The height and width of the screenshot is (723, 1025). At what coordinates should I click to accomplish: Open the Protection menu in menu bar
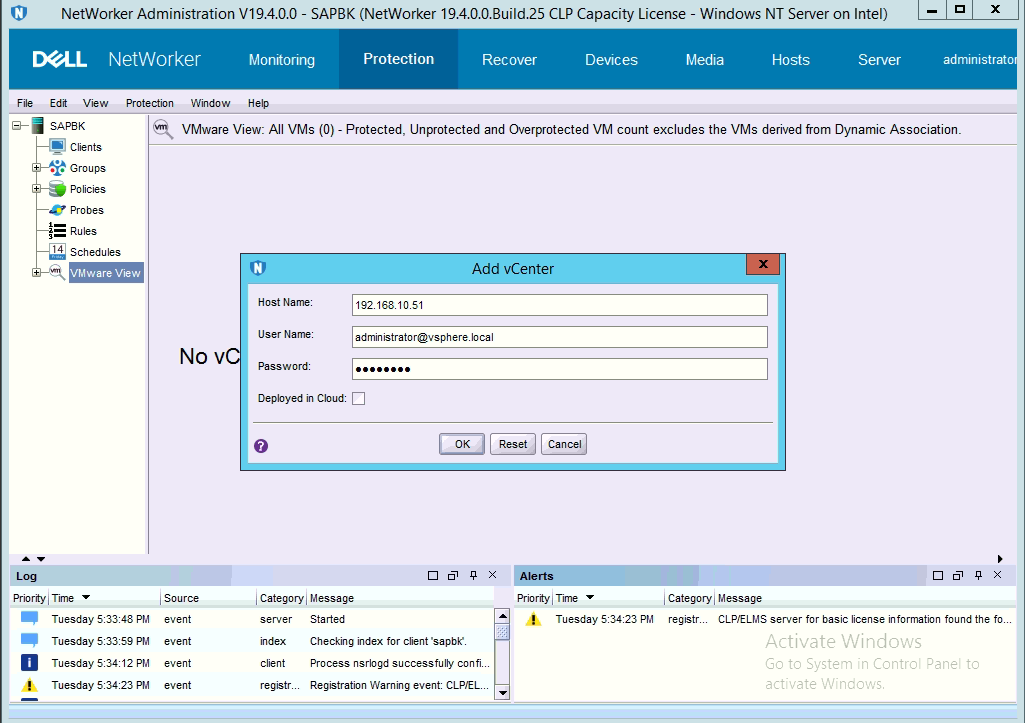(x=149, y=103)
